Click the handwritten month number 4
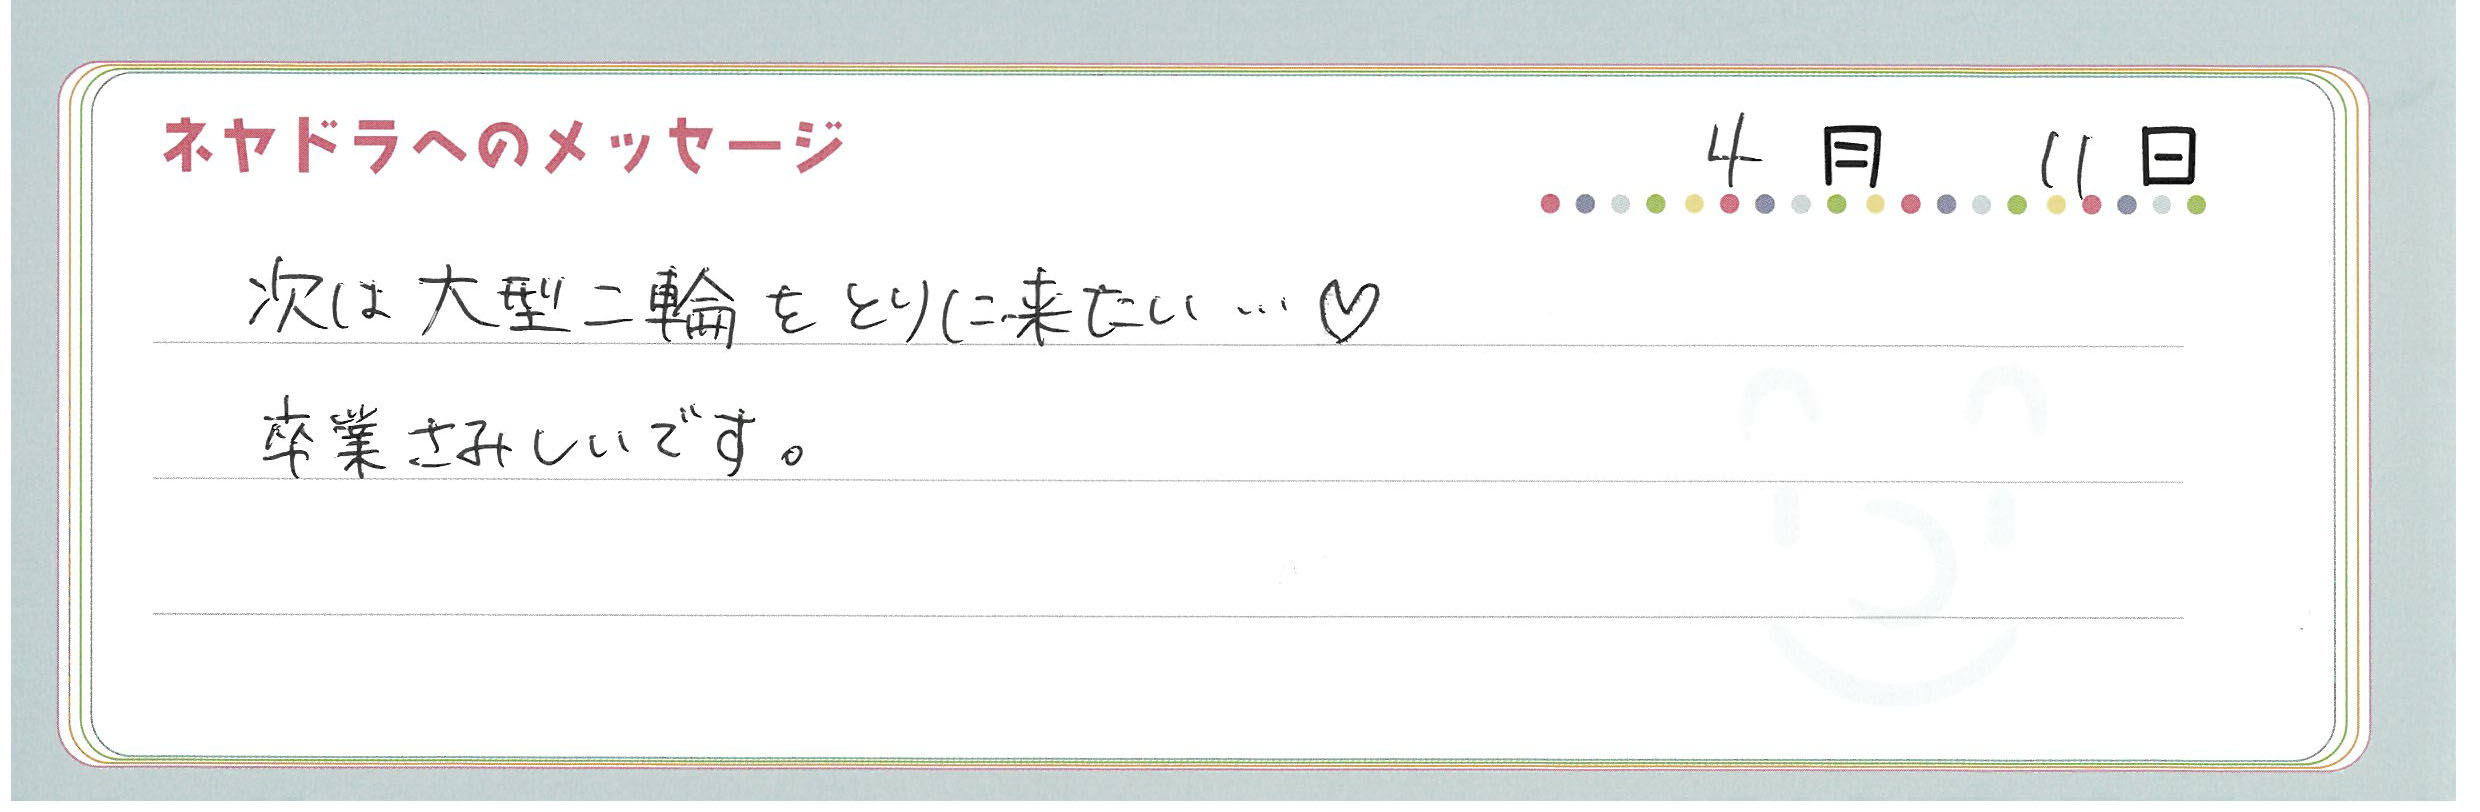Screen dimensions: 2480x812 pyautogui.click(x=1732, y=156)
